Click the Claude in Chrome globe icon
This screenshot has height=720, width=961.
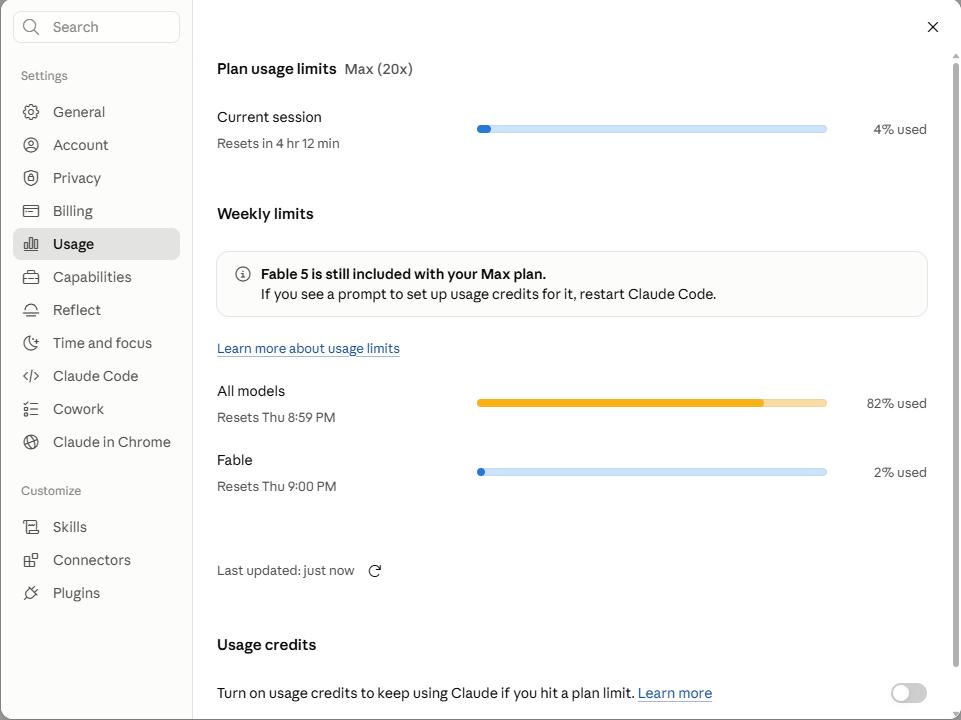coord(31,442)
